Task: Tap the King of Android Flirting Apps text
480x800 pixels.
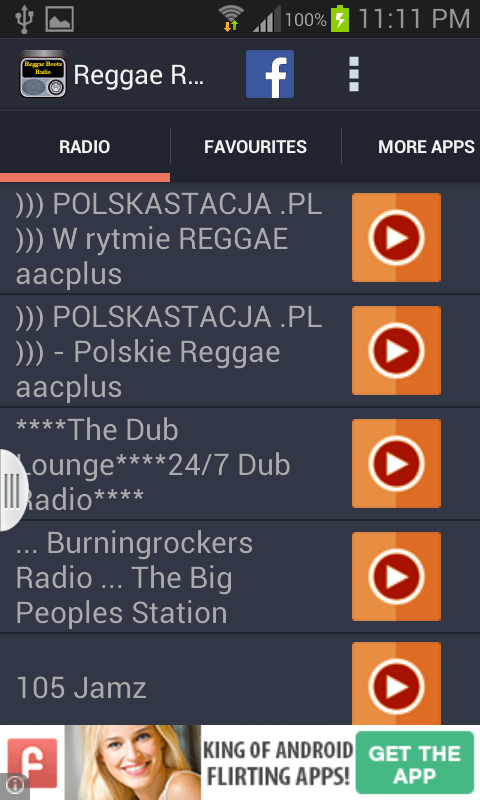Action: coord(278,763)
